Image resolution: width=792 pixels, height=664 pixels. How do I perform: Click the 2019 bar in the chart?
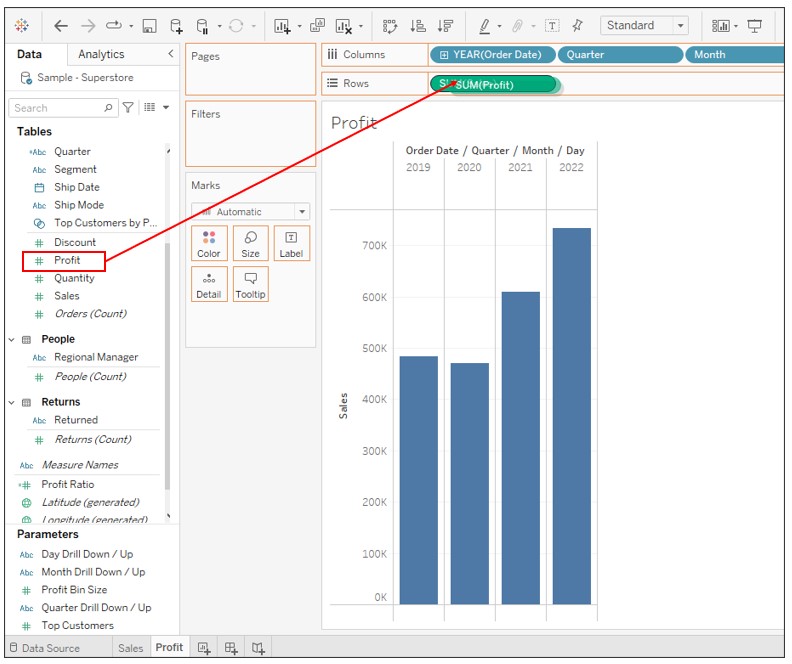(419, 480)
